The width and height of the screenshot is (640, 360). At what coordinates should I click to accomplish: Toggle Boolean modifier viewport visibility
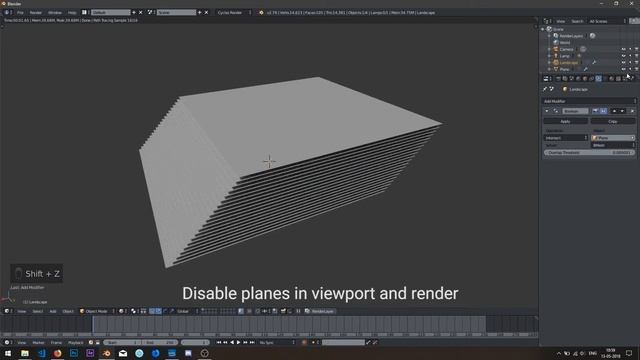tap(603, 111)
